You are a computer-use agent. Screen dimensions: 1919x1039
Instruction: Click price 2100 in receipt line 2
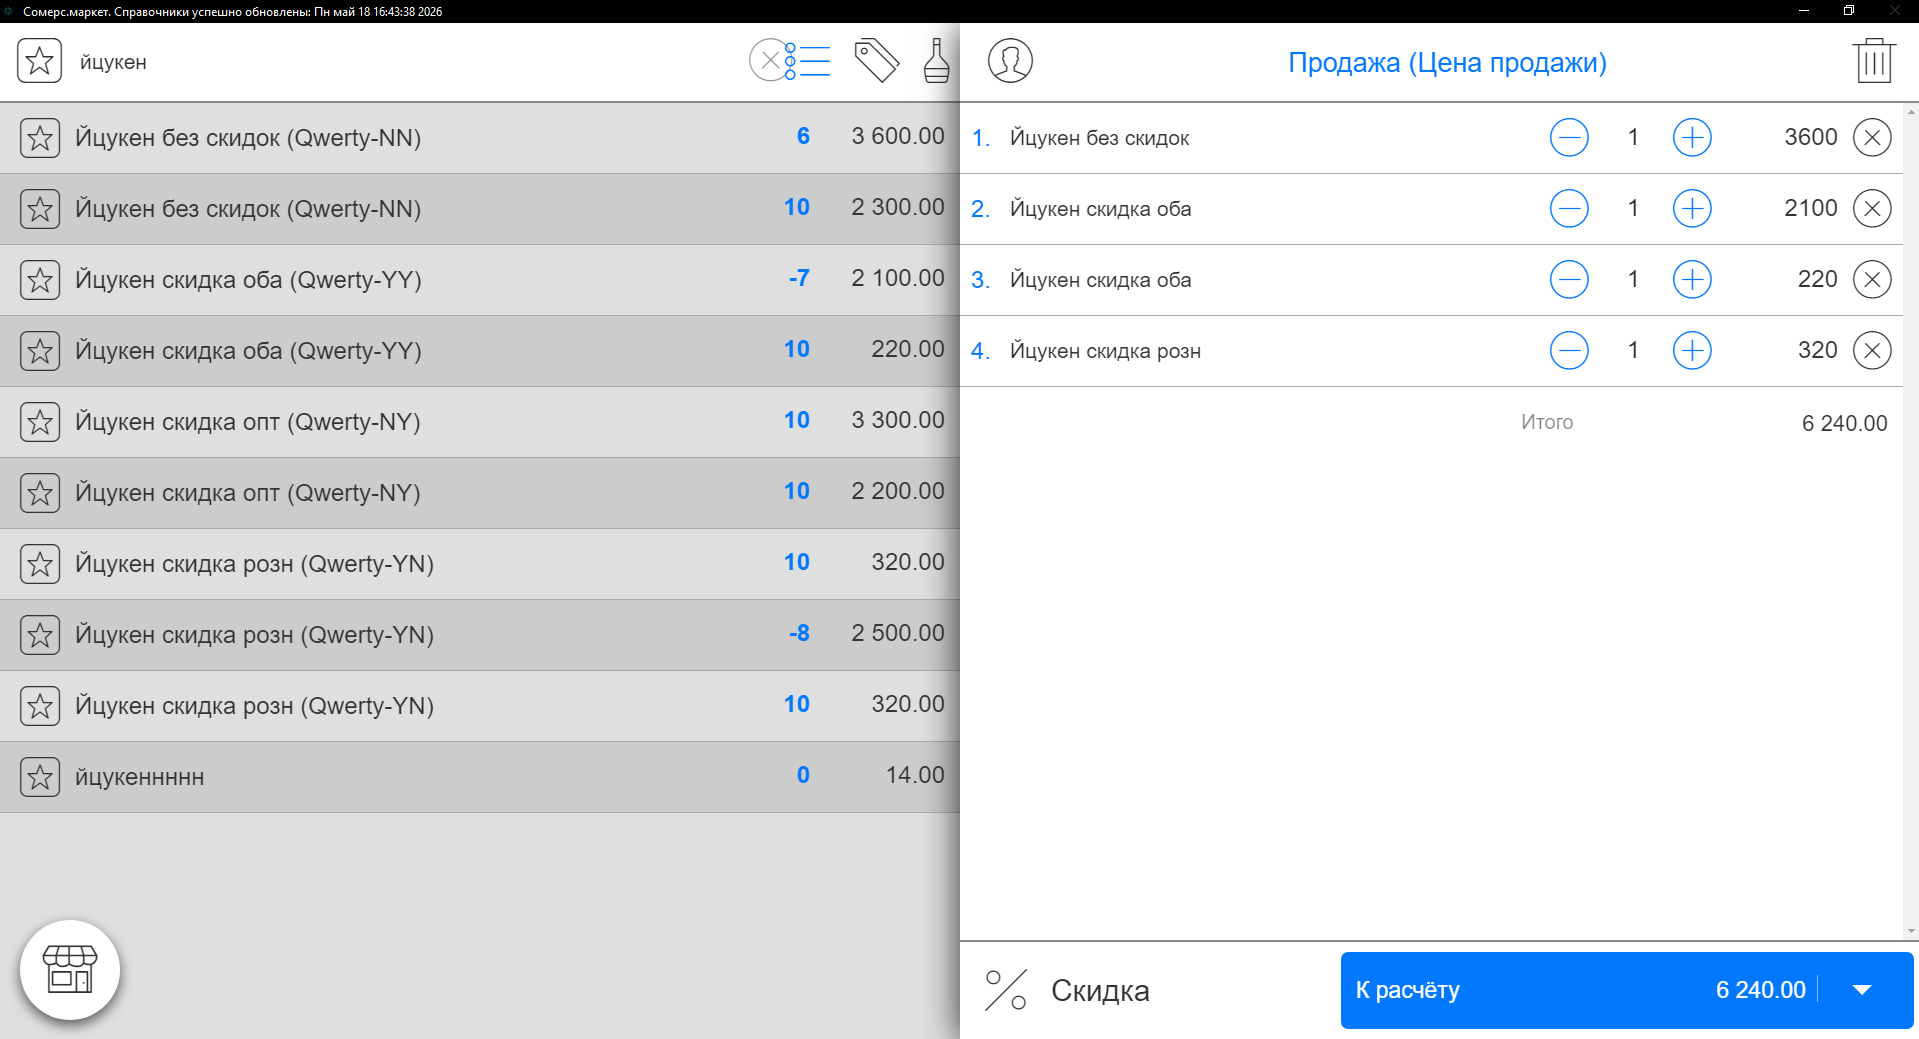(1811, 208)
